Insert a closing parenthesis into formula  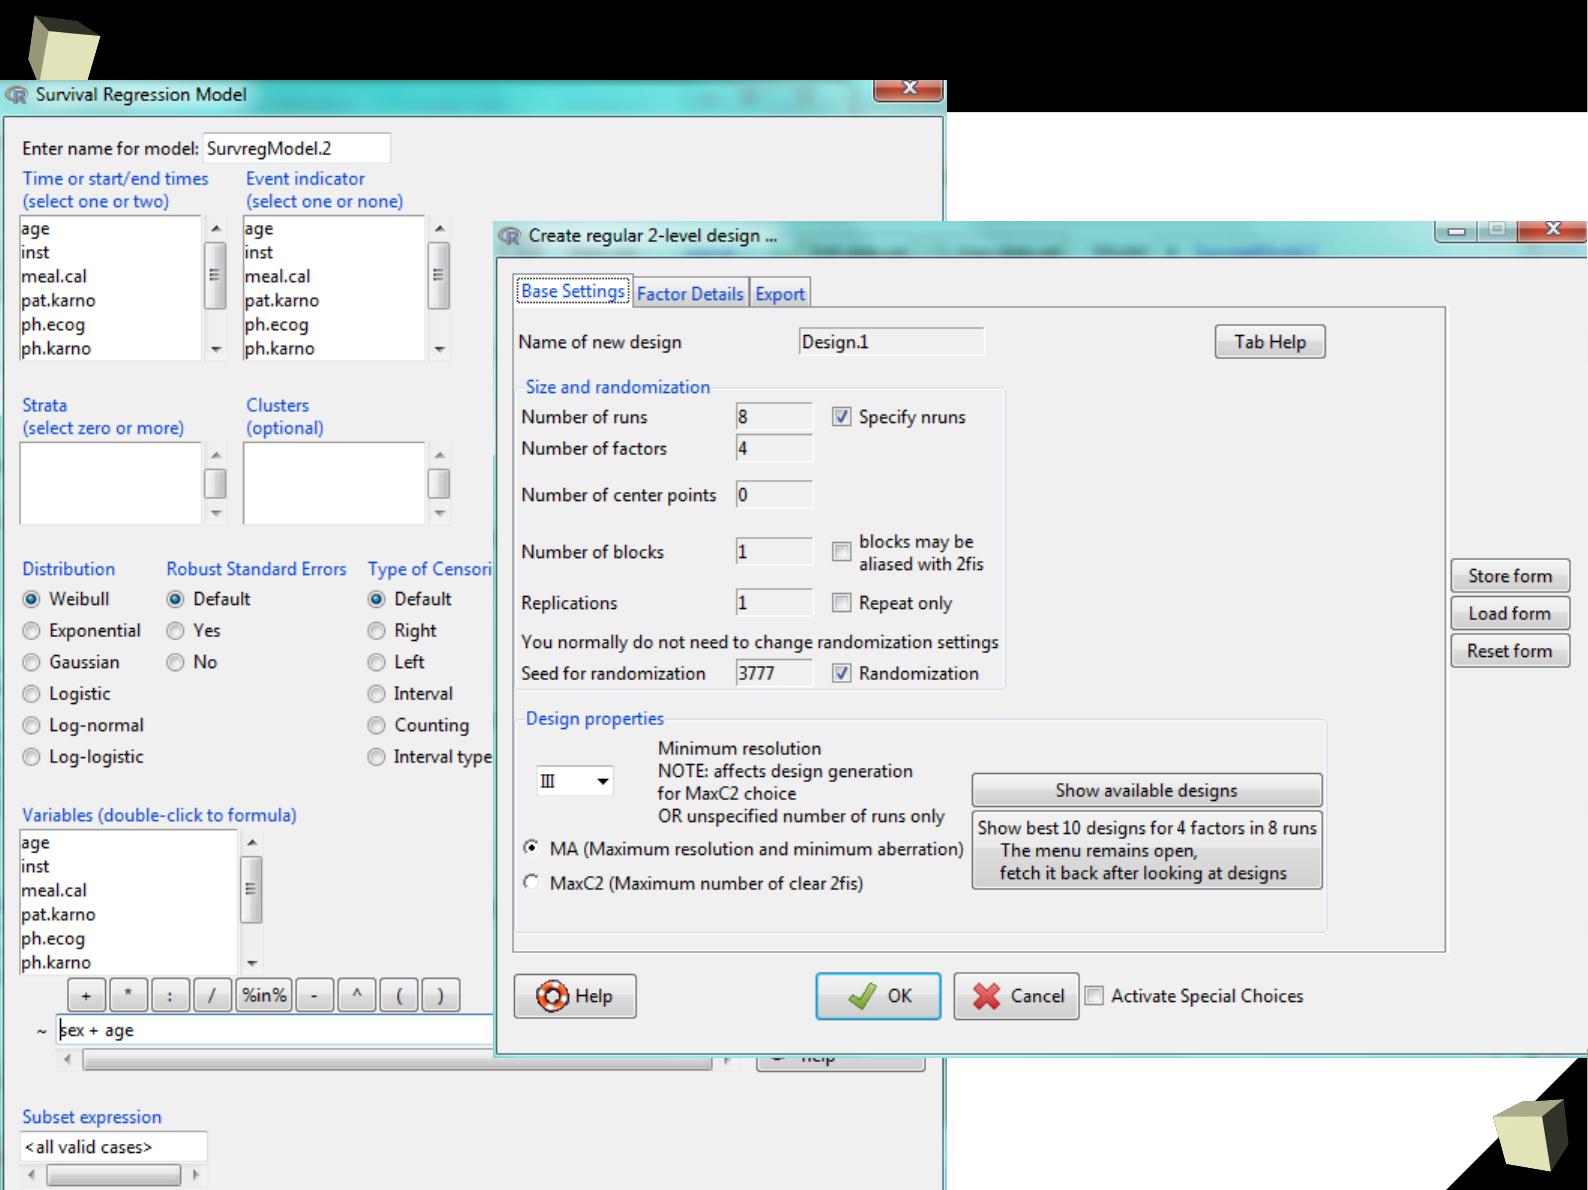[x=440, y=995]
